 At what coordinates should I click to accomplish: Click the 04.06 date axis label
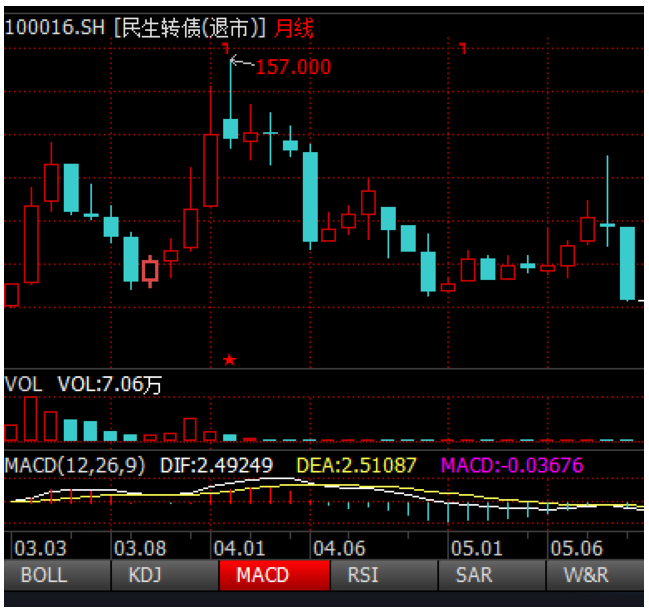[339, 548]
